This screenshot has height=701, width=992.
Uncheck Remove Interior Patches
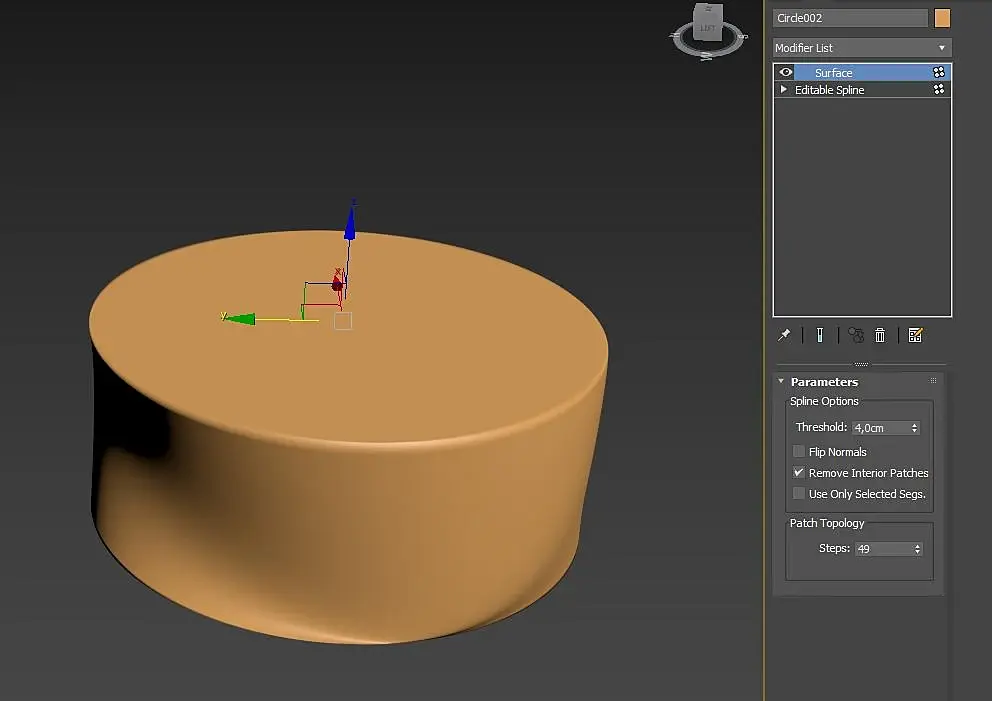point(799,473)
